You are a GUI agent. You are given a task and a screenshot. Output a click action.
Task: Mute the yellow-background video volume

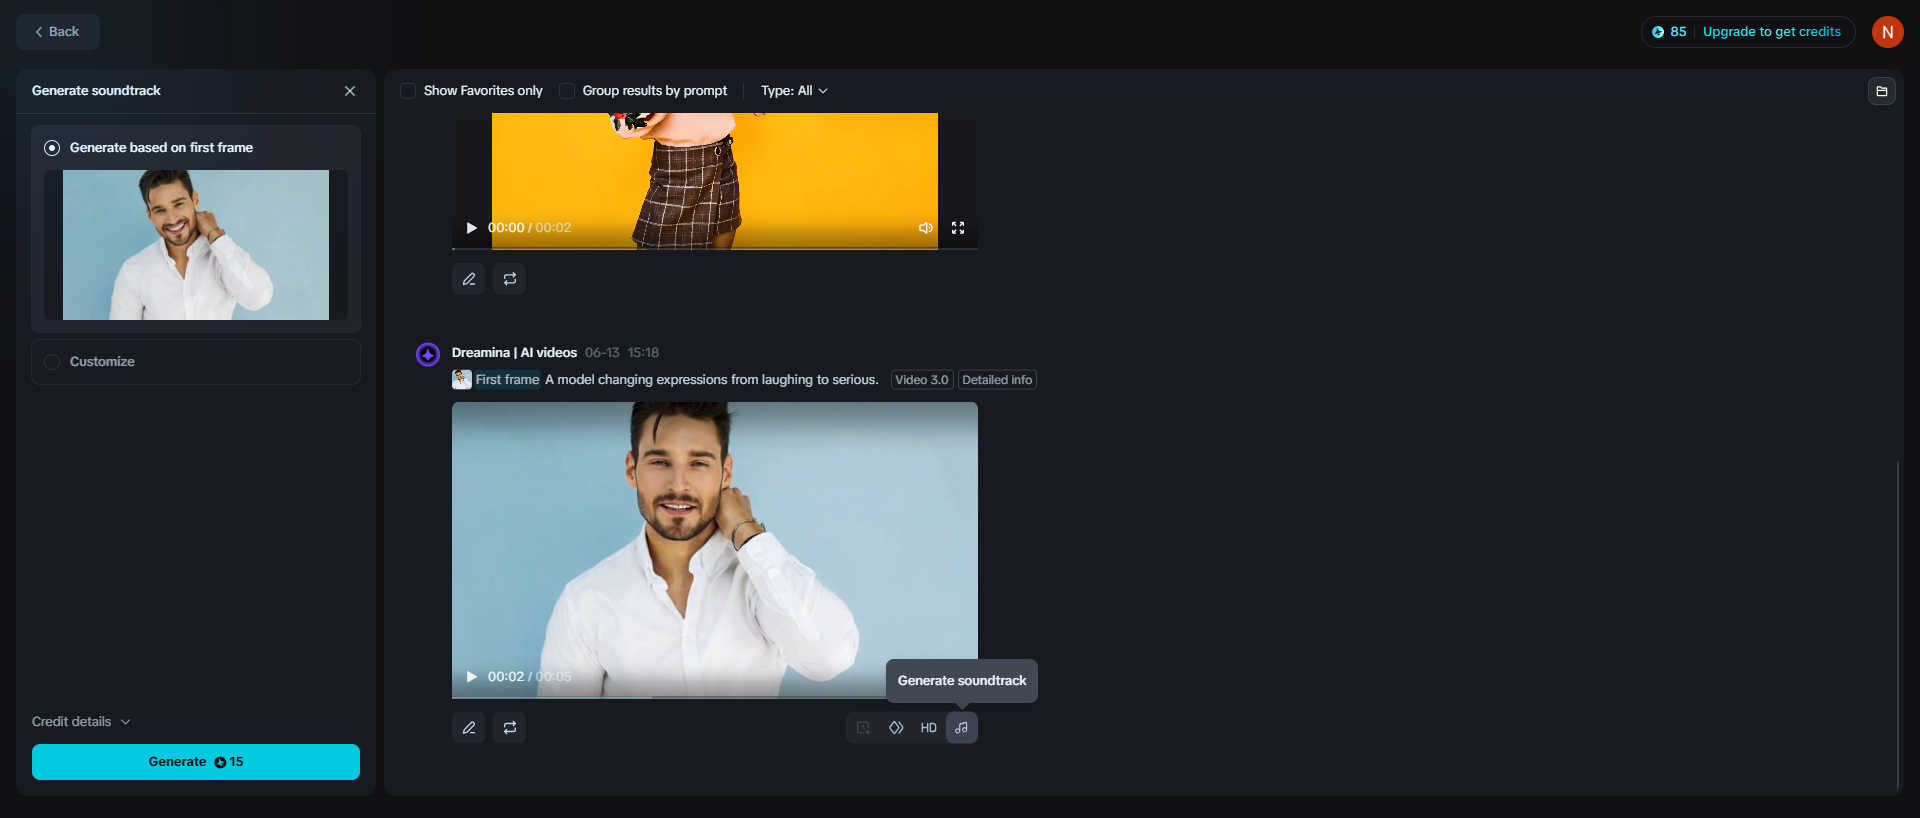tap(926, 228)
